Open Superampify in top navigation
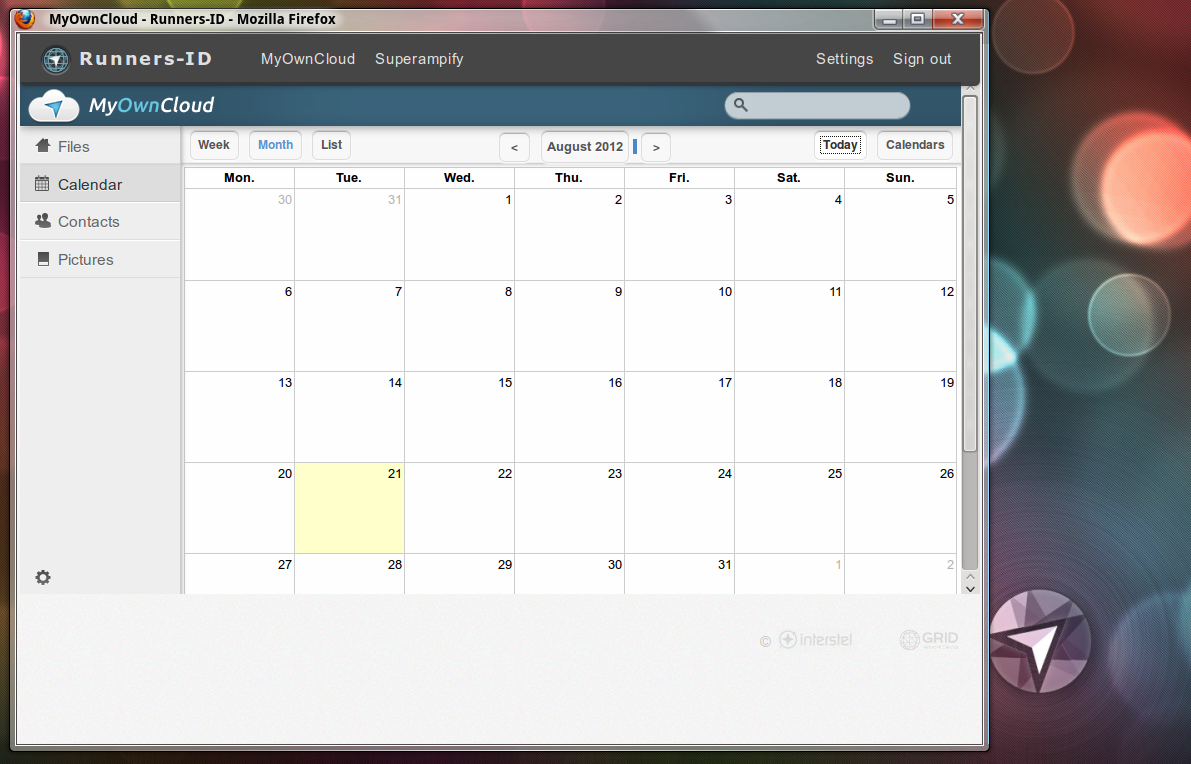The height and width of the screenshot is (764, 1191). 419,59
